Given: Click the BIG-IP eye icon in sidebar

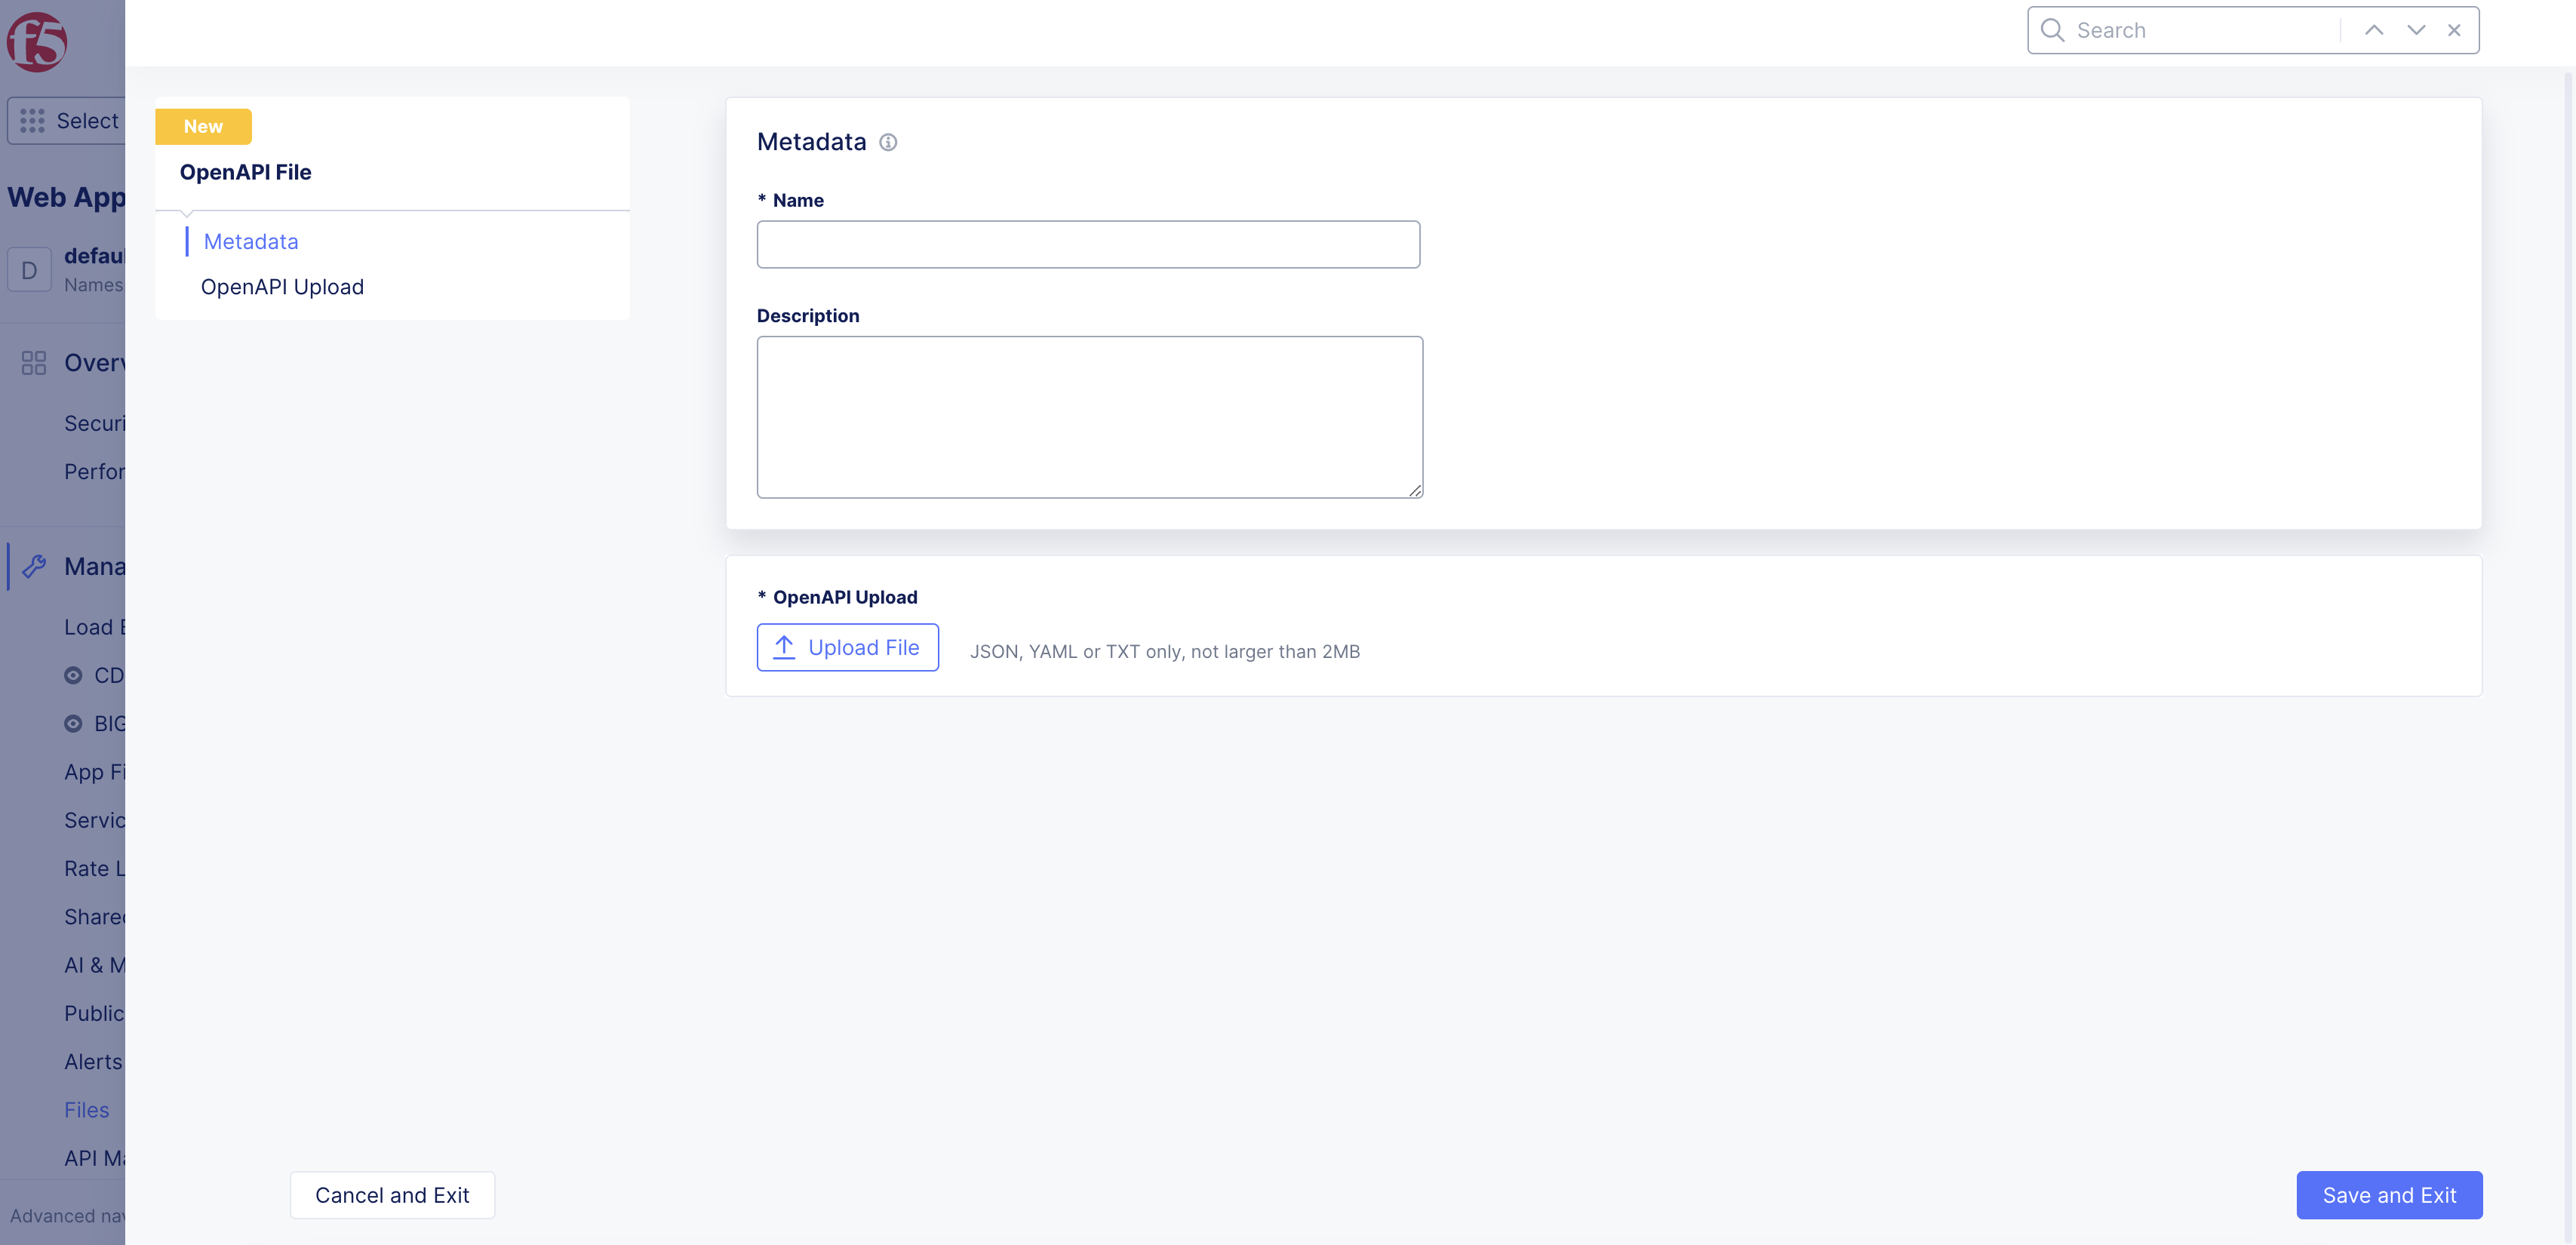Looking at the screenshot, I should pos(73,723).
